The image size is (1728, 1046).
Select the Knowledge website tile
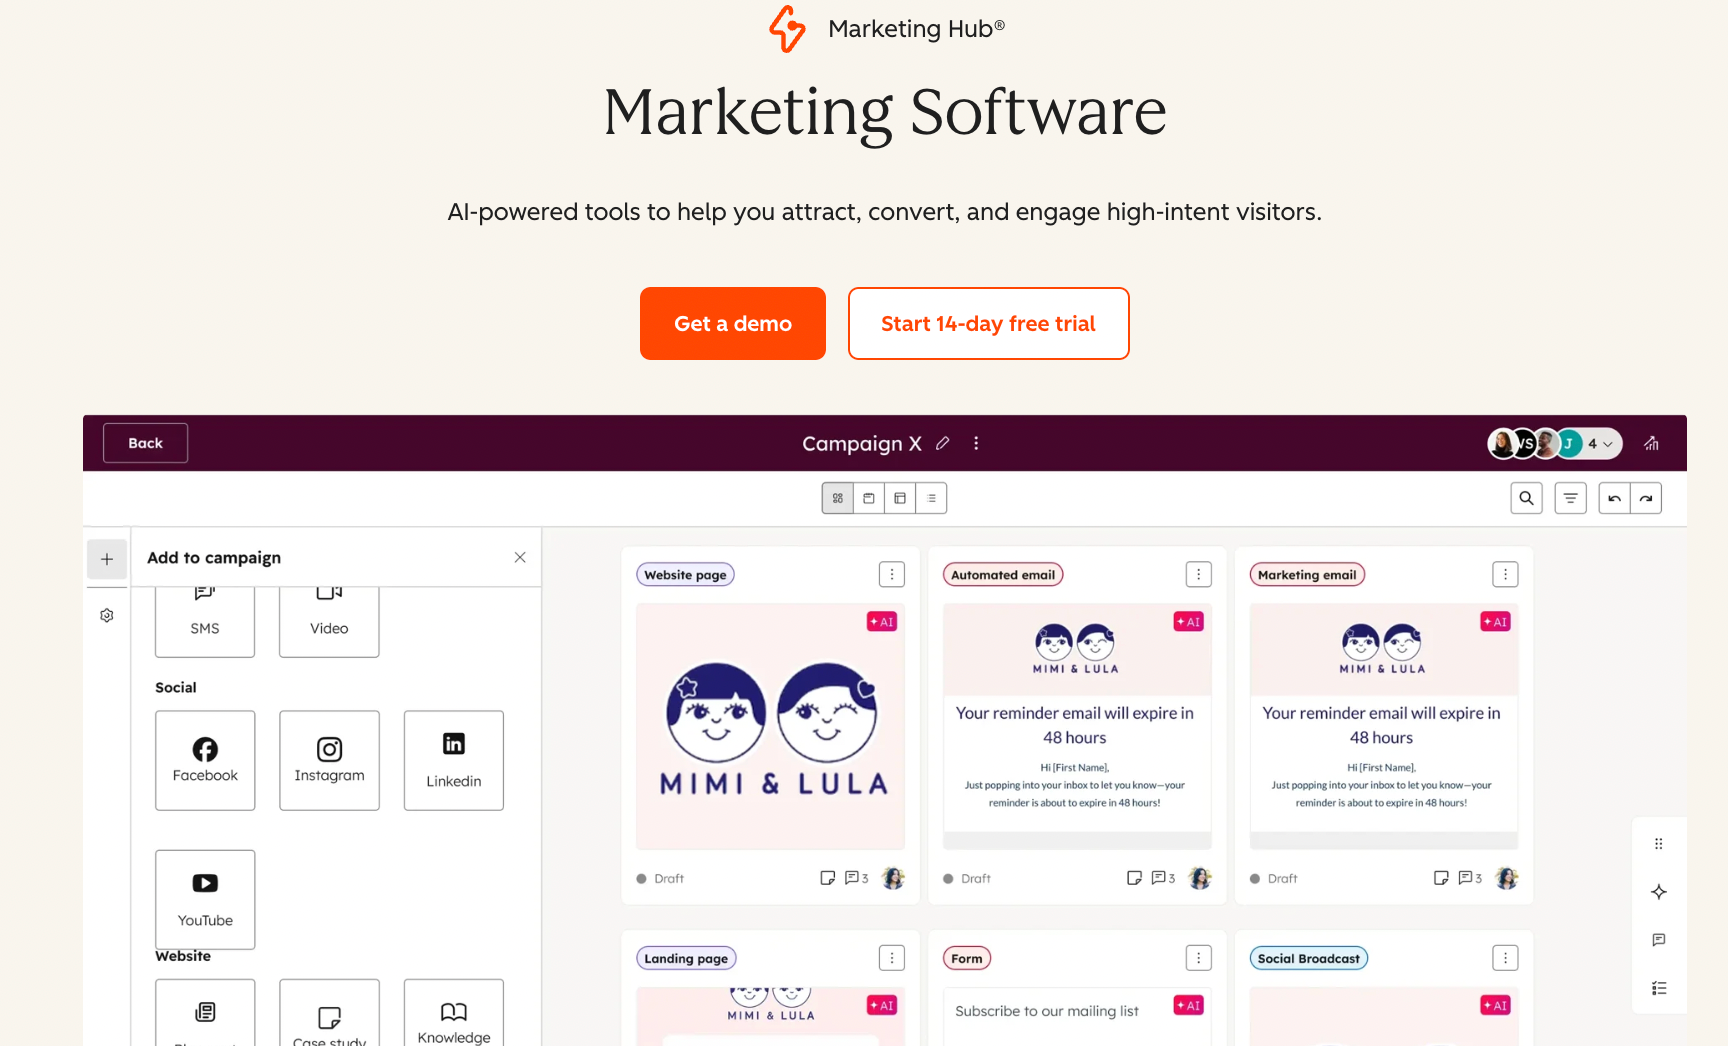(454, 1013)
